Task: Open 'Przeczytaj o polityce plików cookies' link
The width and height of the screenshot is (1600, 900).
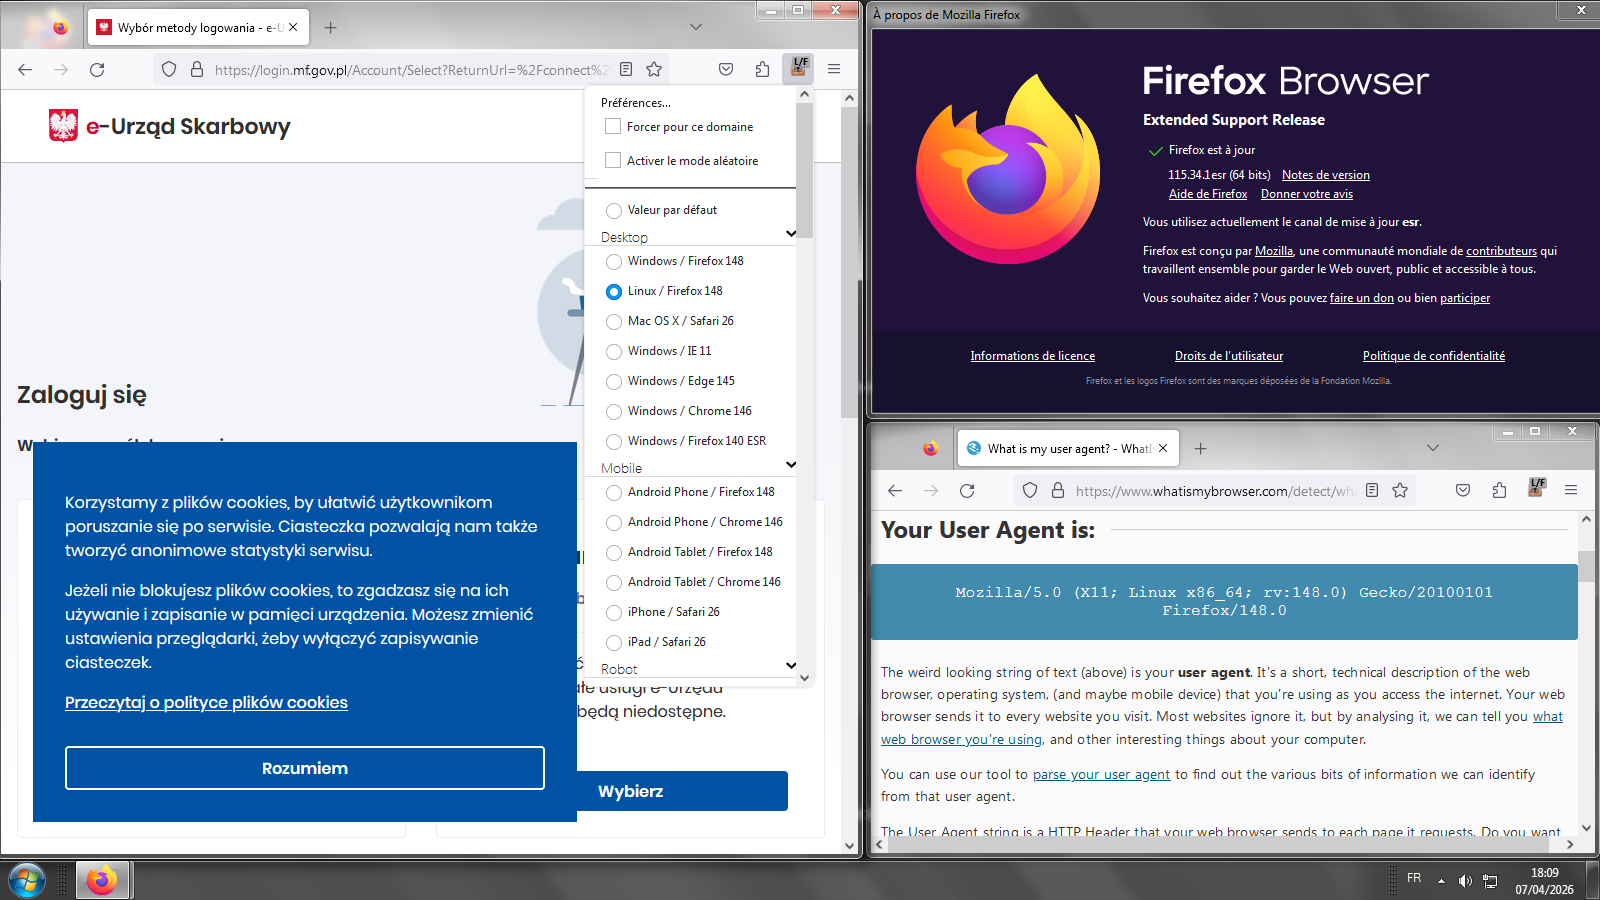Action: [206, 703]
